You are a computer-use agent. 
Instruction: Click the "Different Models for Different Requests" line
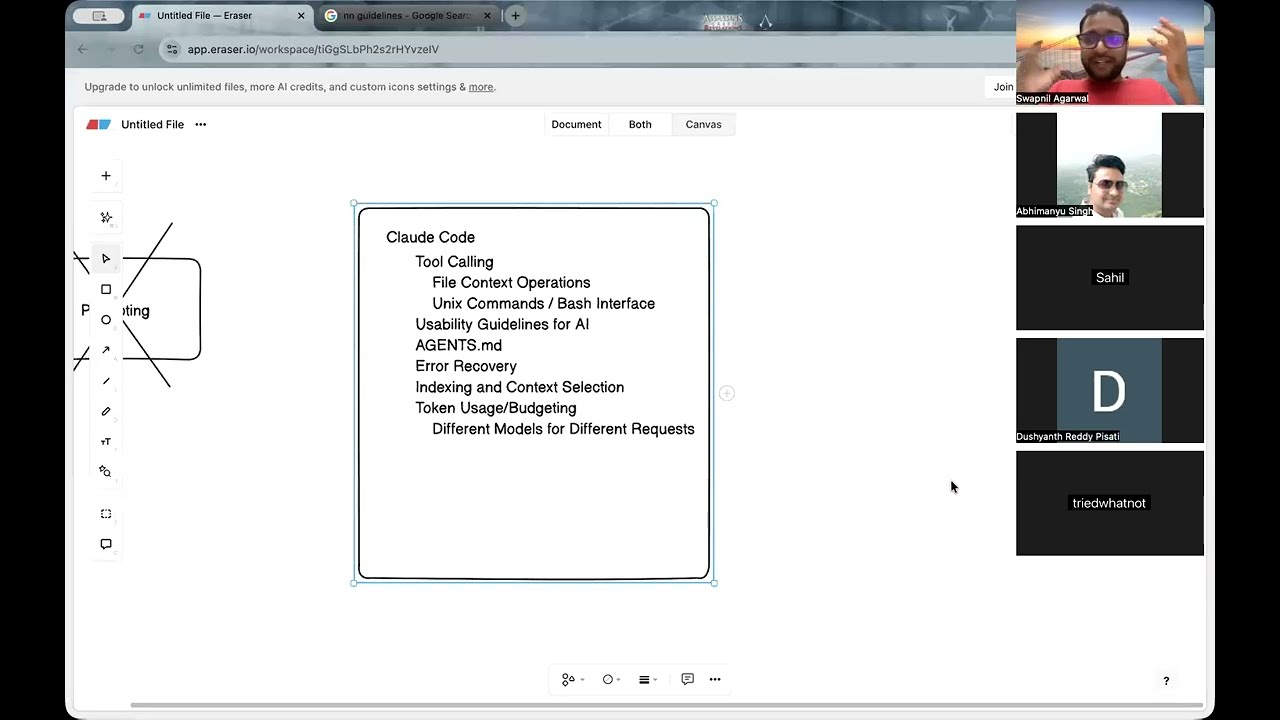(563, 430)
